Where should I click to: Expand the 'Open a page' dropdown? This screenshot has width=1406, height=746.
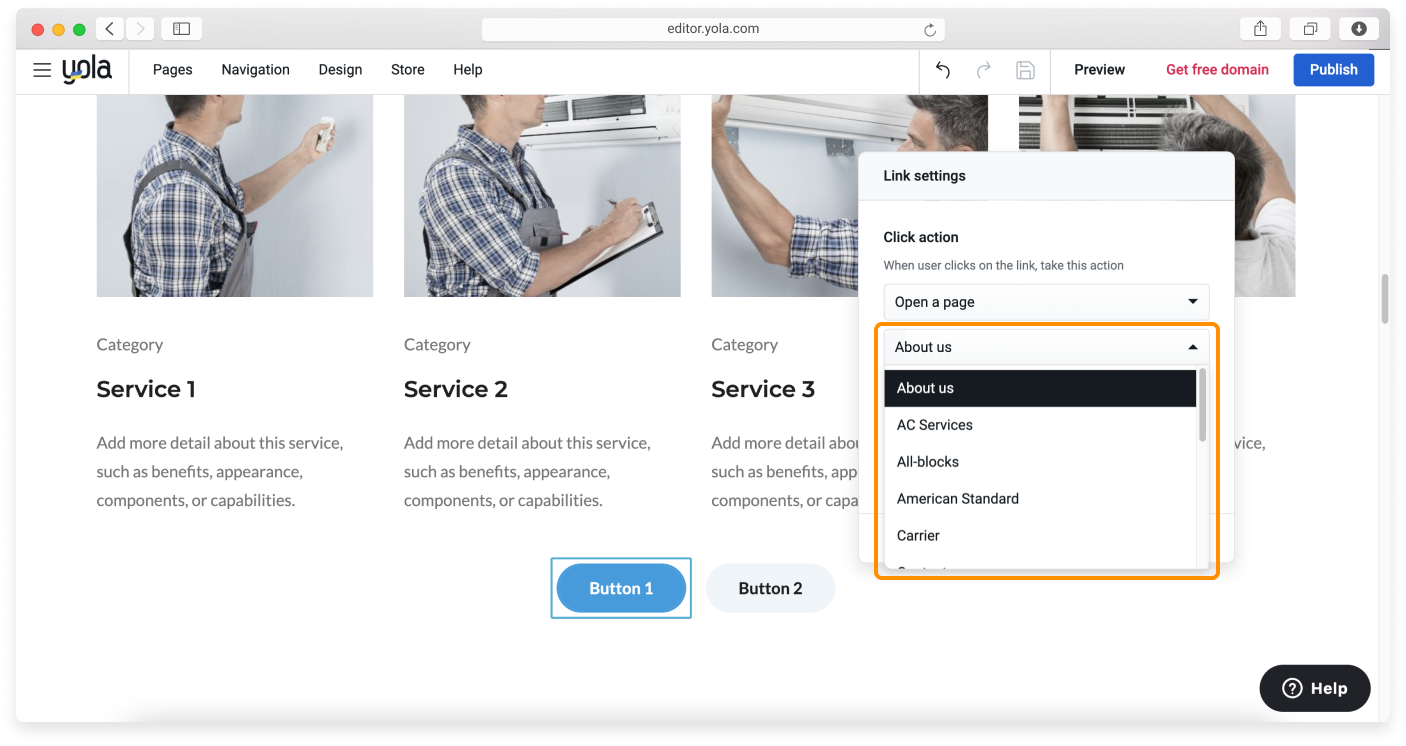[x=1046, y=302]
